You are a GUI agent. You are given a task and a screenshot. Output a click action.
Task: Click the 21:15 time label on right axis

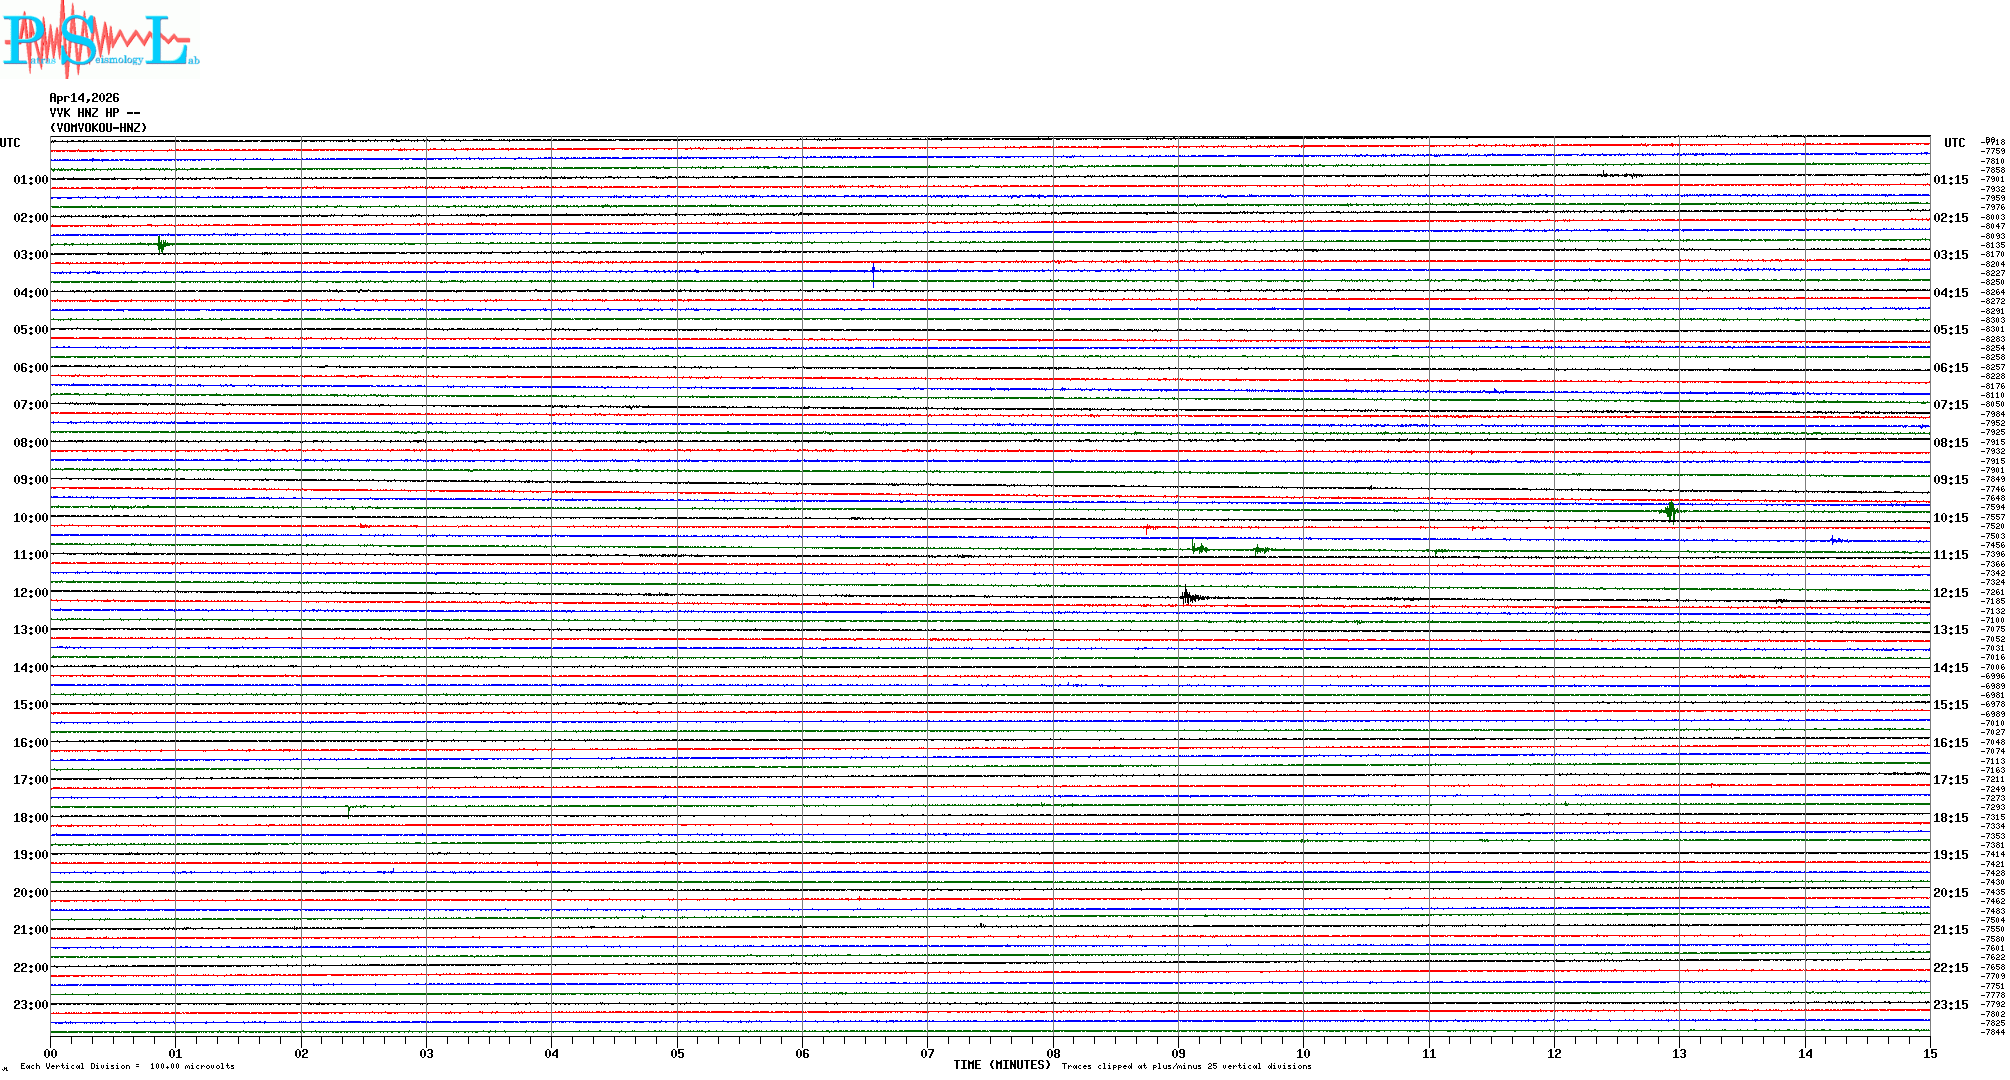click(x=1950, y=930)
